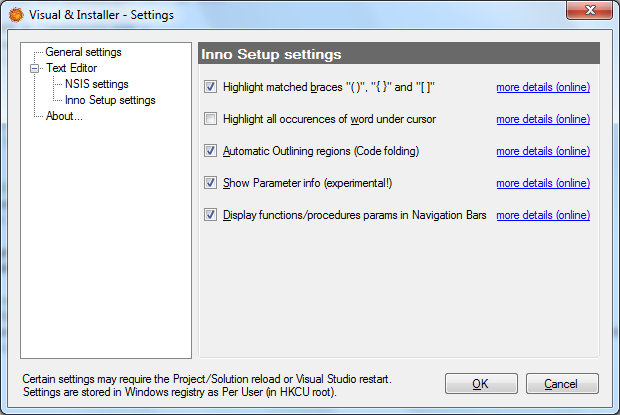The image size is (620, 415).
Task: Click the Inno Setup settings header
Action: (x=399, y=54)
